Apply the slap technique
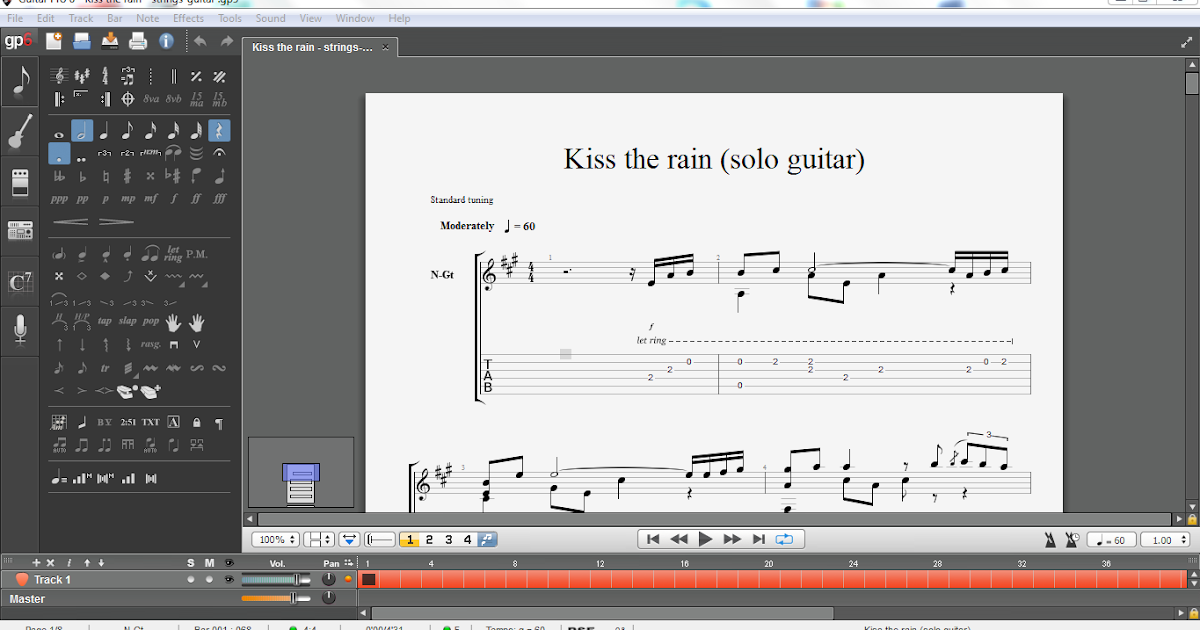This screenshot has height=630, width=1200. pos(128,321)
